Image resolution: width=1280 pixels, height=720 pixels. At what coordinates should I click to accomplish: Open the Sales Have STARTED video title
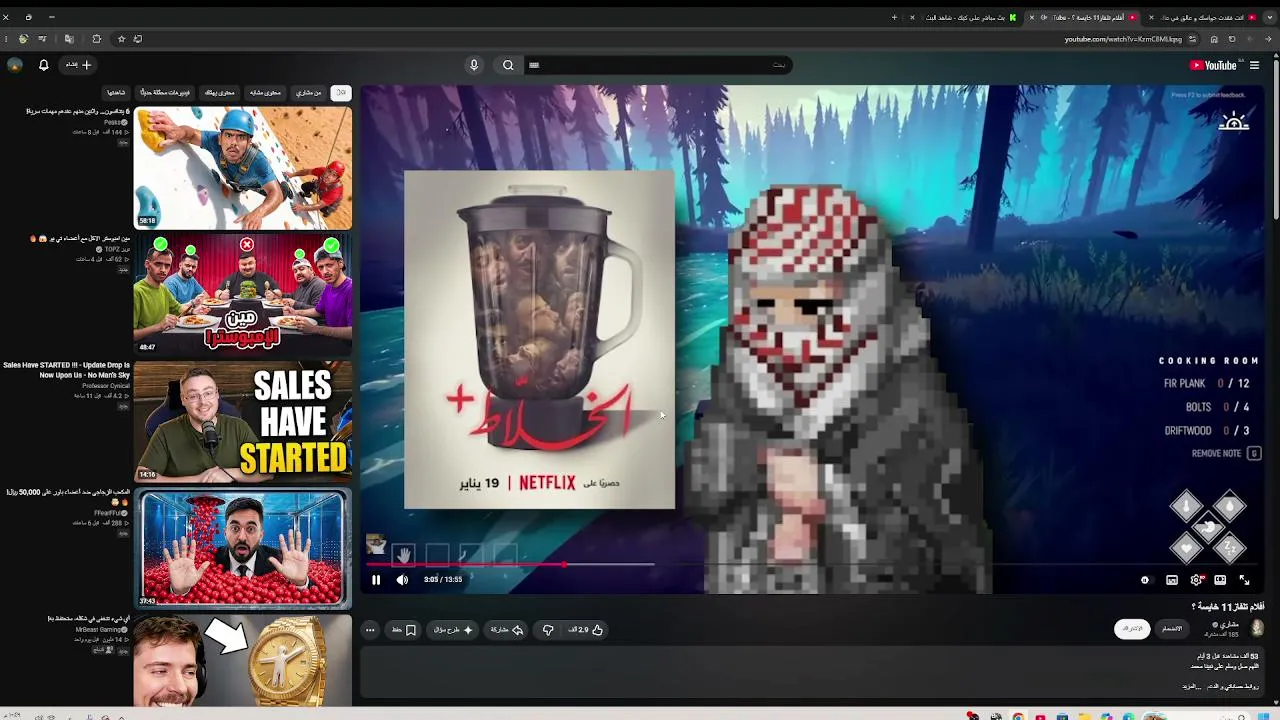(x=67, y=370)
